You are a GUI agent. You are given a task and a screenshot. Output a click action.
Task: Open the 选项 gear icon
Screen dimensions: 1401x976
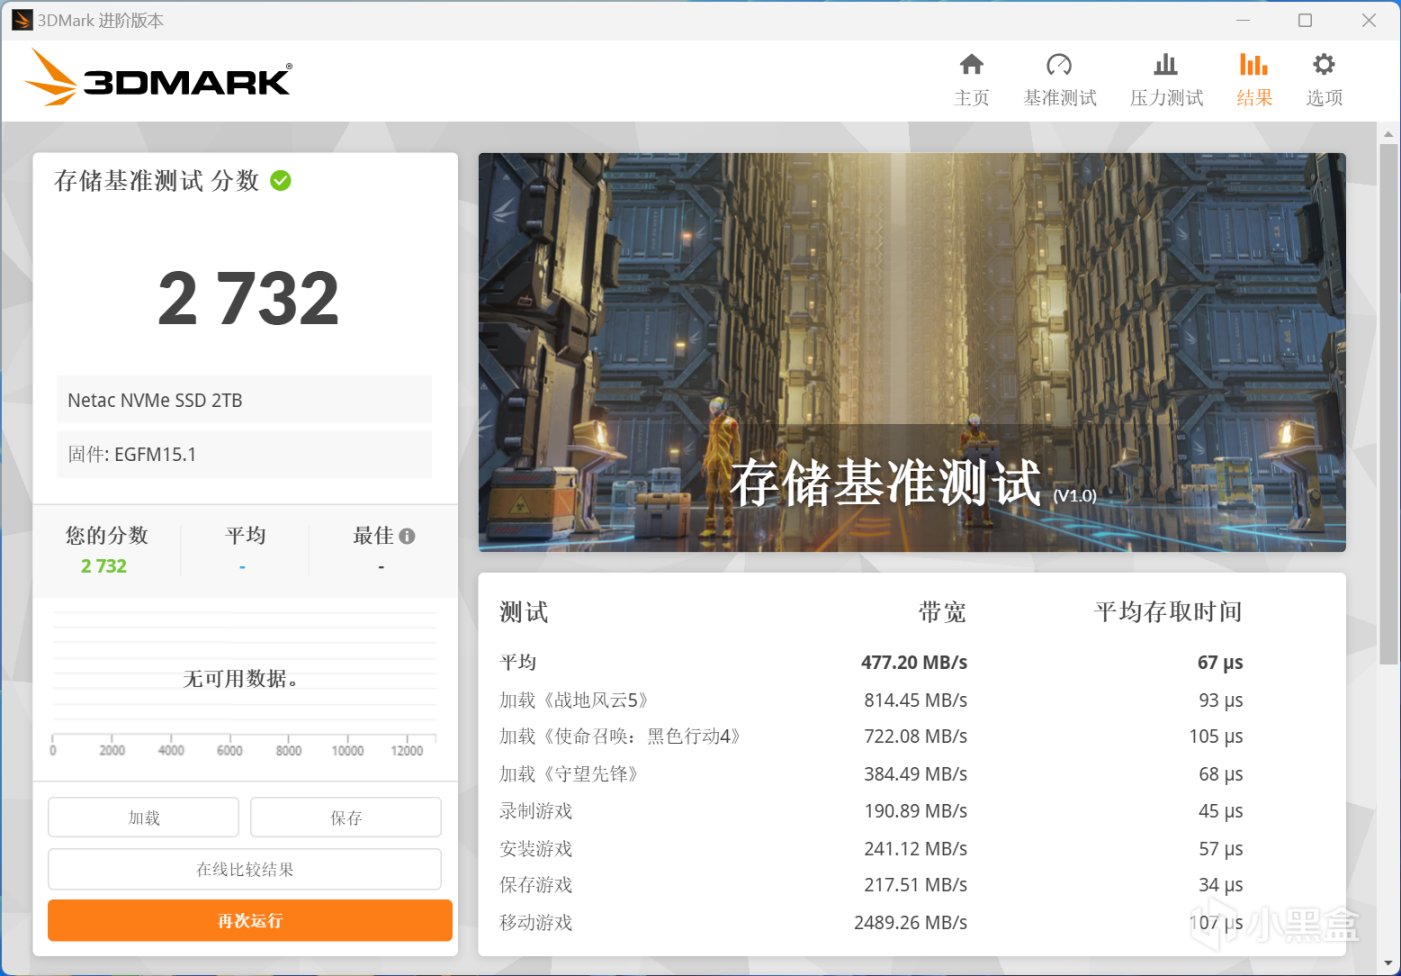click(x=1324, y=65)
